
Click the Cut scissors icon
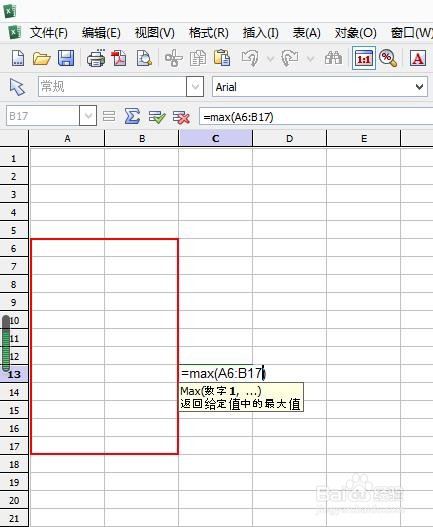click(x=173, y=58)
